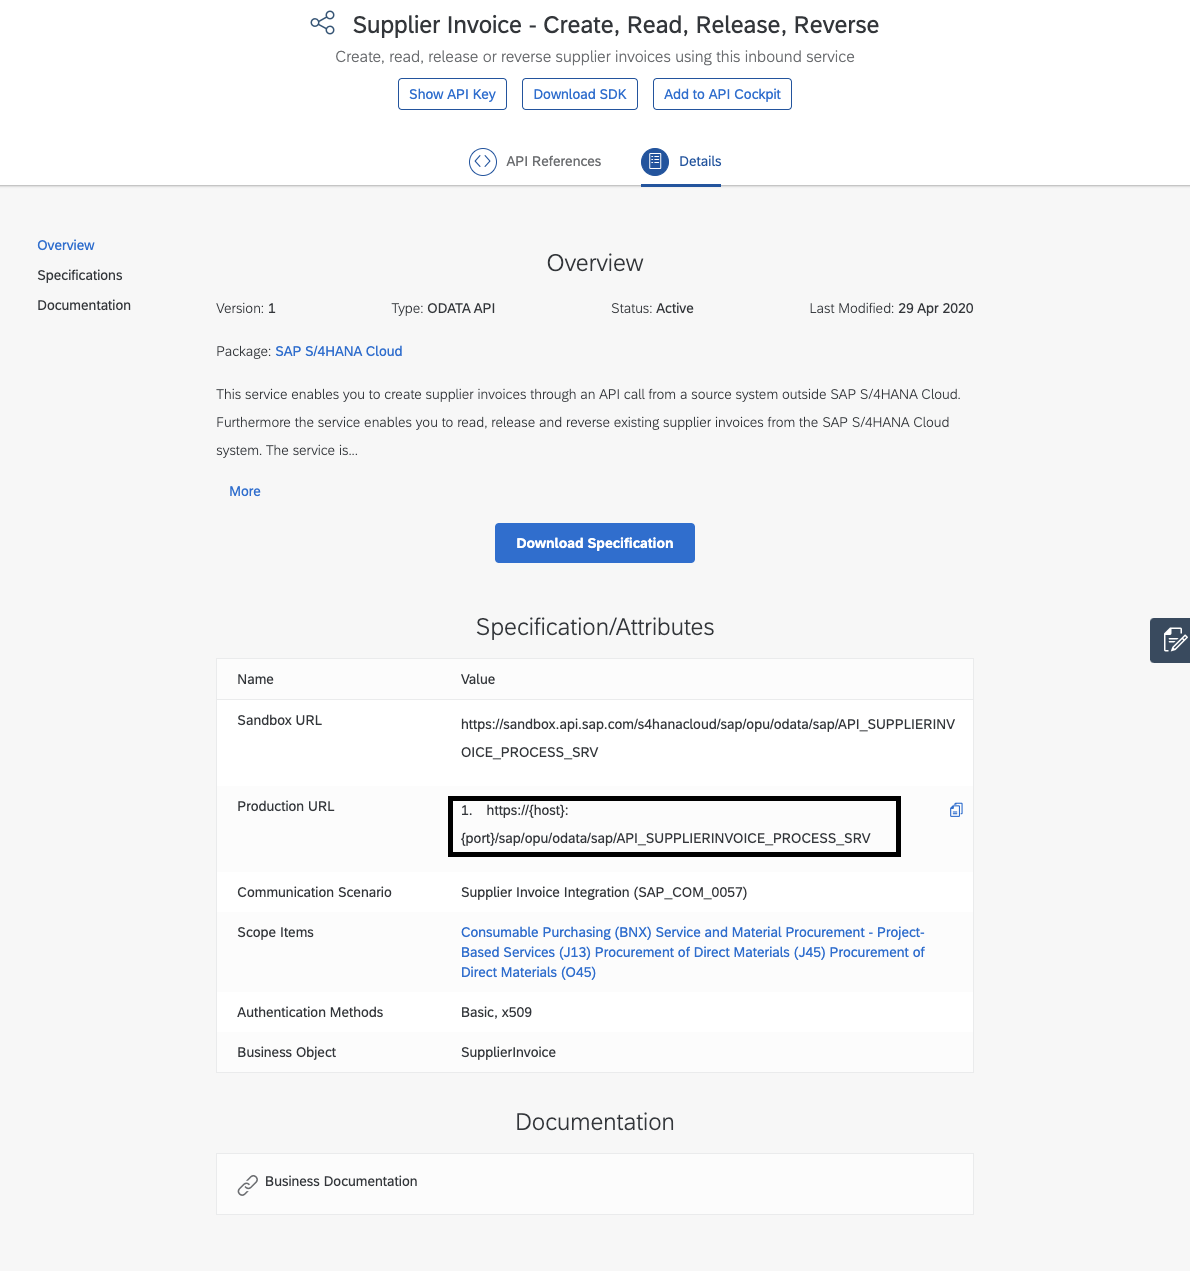
Task: Click the Show API Key button
Action: (x=452, y=93)
